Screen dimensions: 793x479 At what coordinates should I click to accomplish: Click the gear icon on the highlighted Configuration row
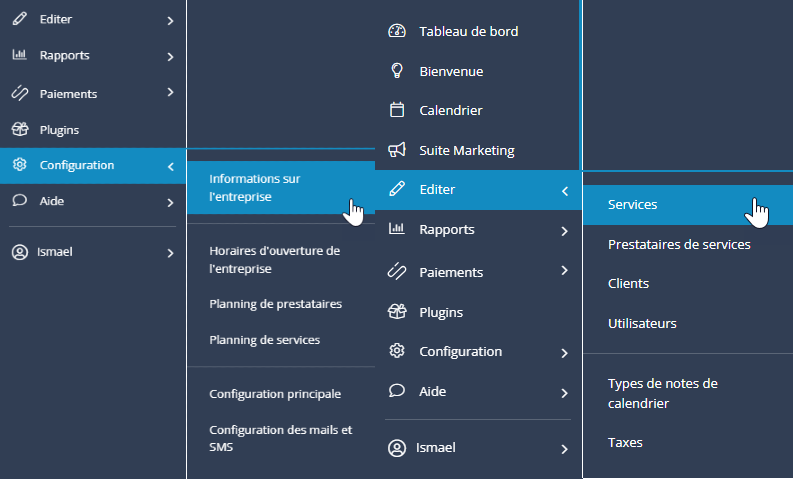(x=20, y=164)
